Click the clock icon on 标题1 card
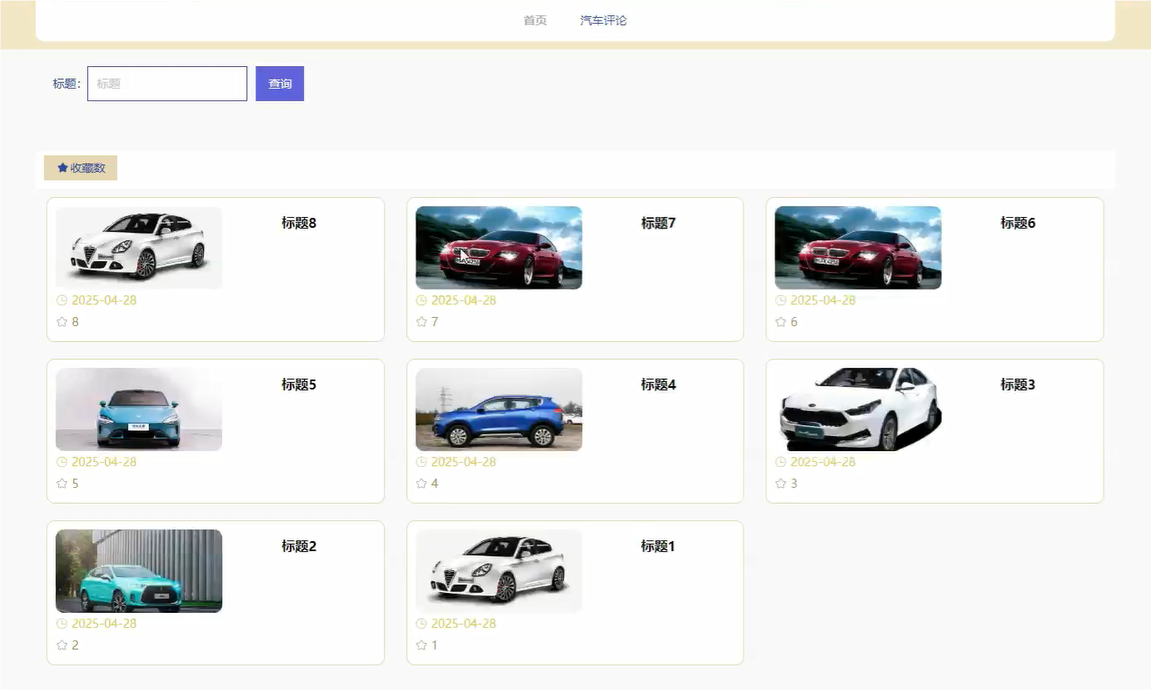The image size is (1151, 690). coord(421,623)
